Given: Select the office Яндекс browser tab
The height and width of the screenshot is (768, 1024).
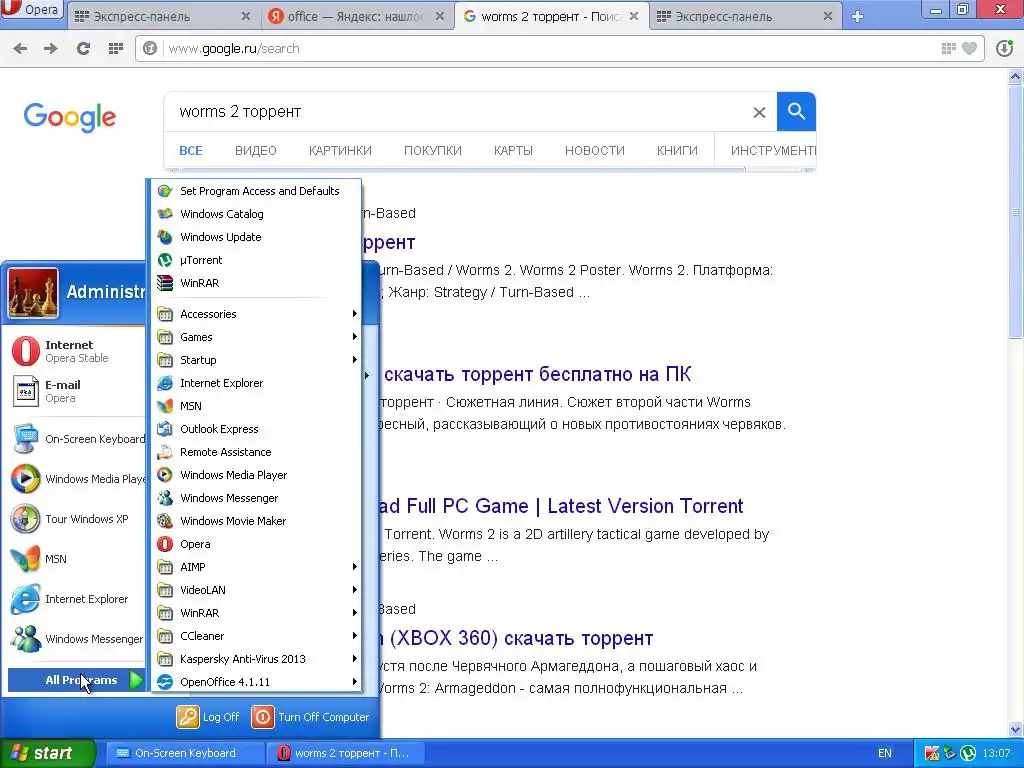Looking at the screenshot, I should 356,16.
